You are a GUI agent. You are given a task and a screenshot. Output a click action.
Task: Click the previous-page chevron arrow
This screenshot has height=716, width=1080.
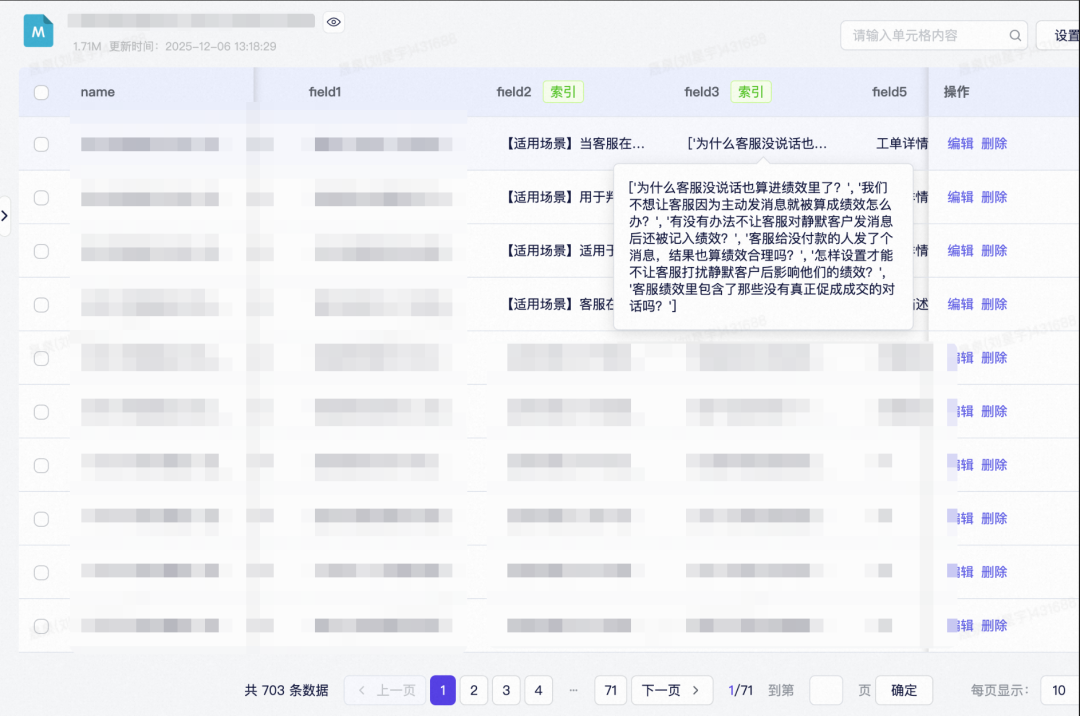tap(361, 690)
